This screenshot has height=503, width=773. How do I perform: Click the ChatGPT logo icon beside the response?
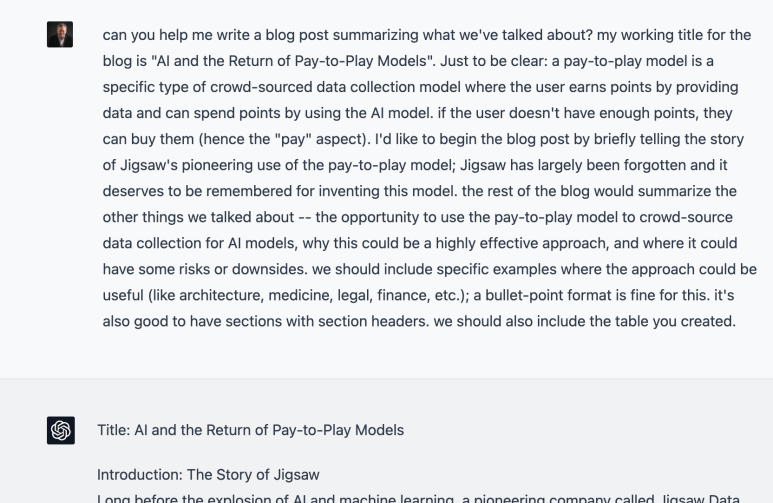click(61, 431)
